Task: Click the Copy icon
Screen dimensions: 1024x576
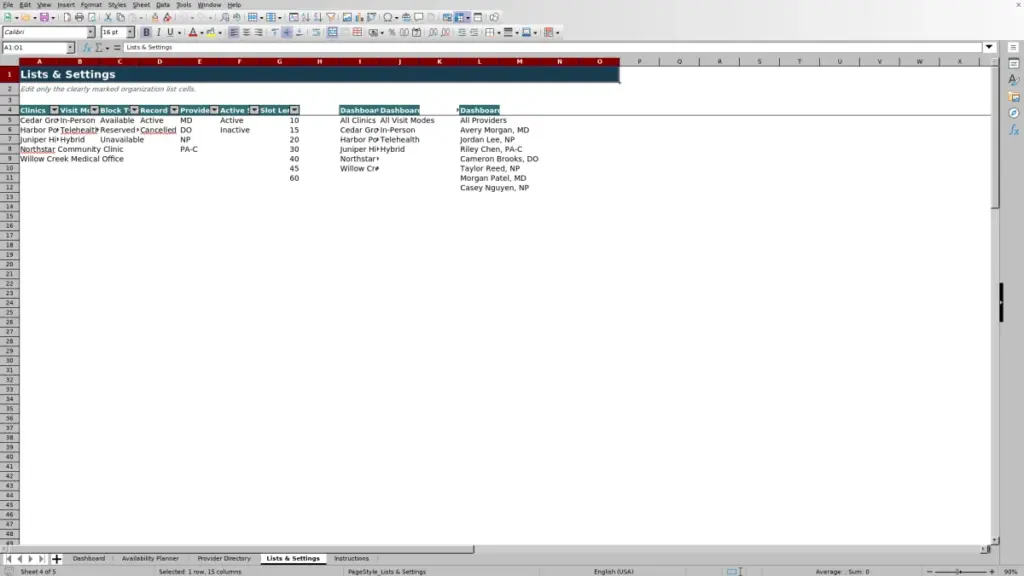Action: click(x=120, y=18)
